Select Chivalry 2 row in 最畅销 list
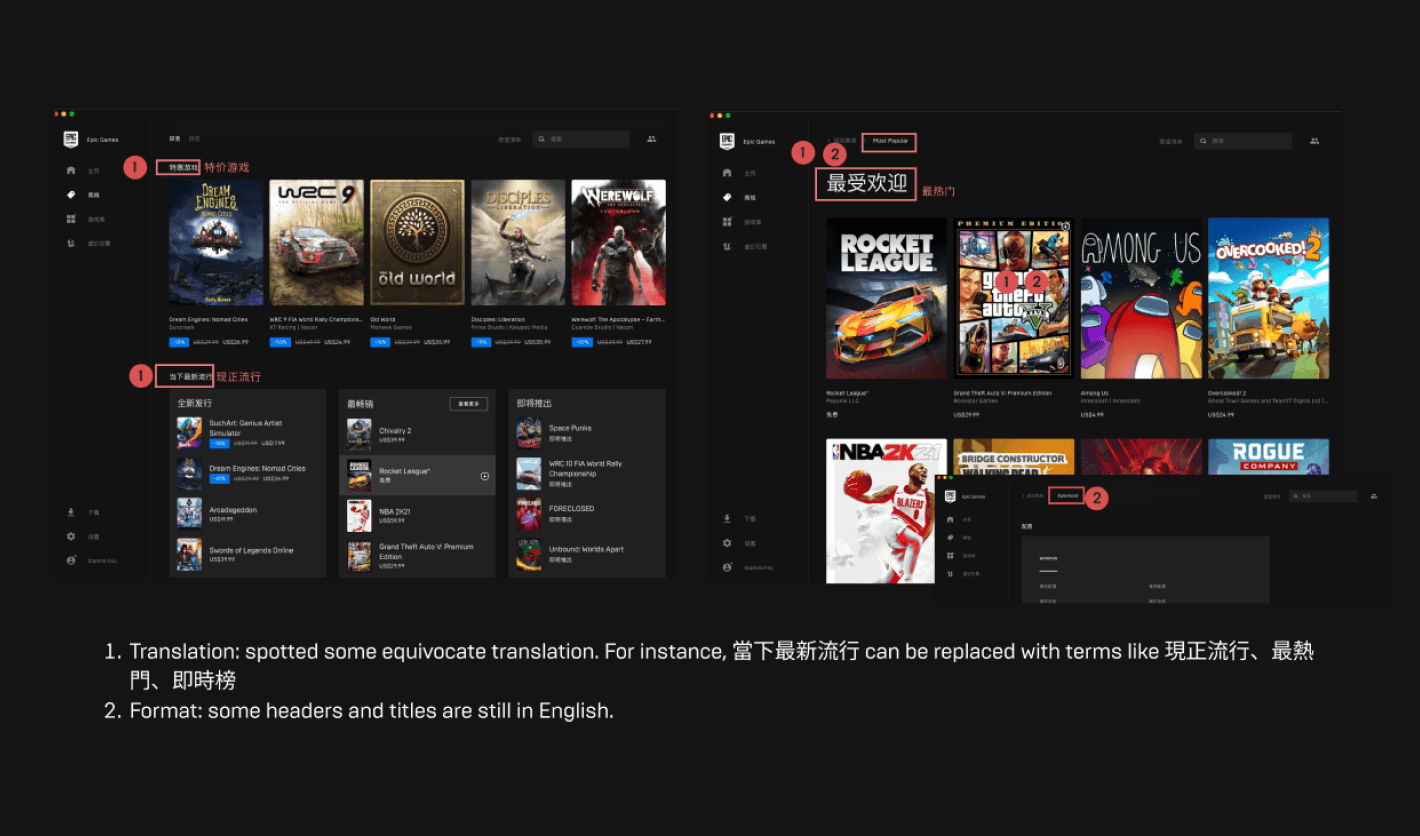The image size is (1420, 836). point(417,434)
